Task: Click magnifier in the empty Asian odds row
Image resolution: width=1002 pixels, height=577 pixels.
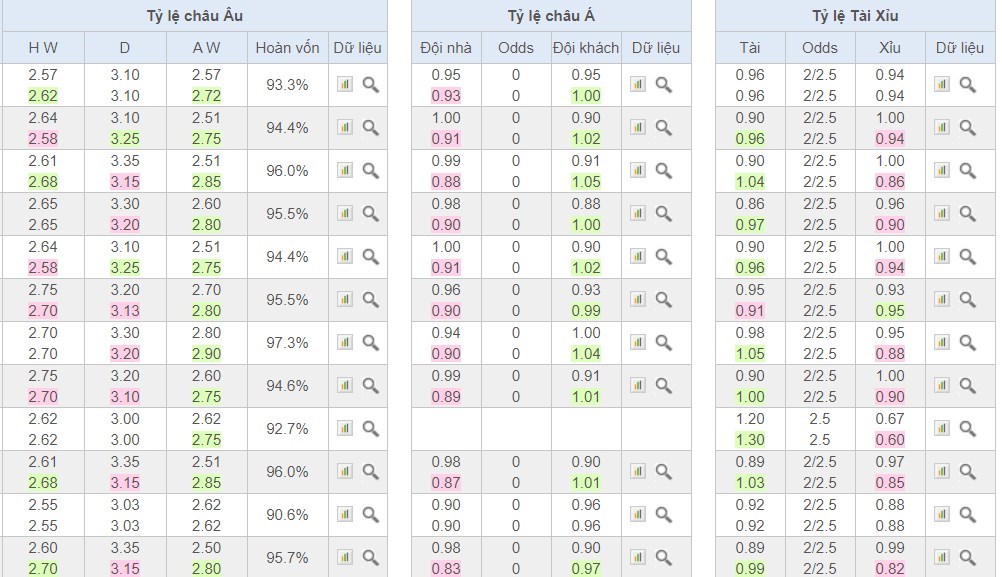Action: (x=664, y=429)
